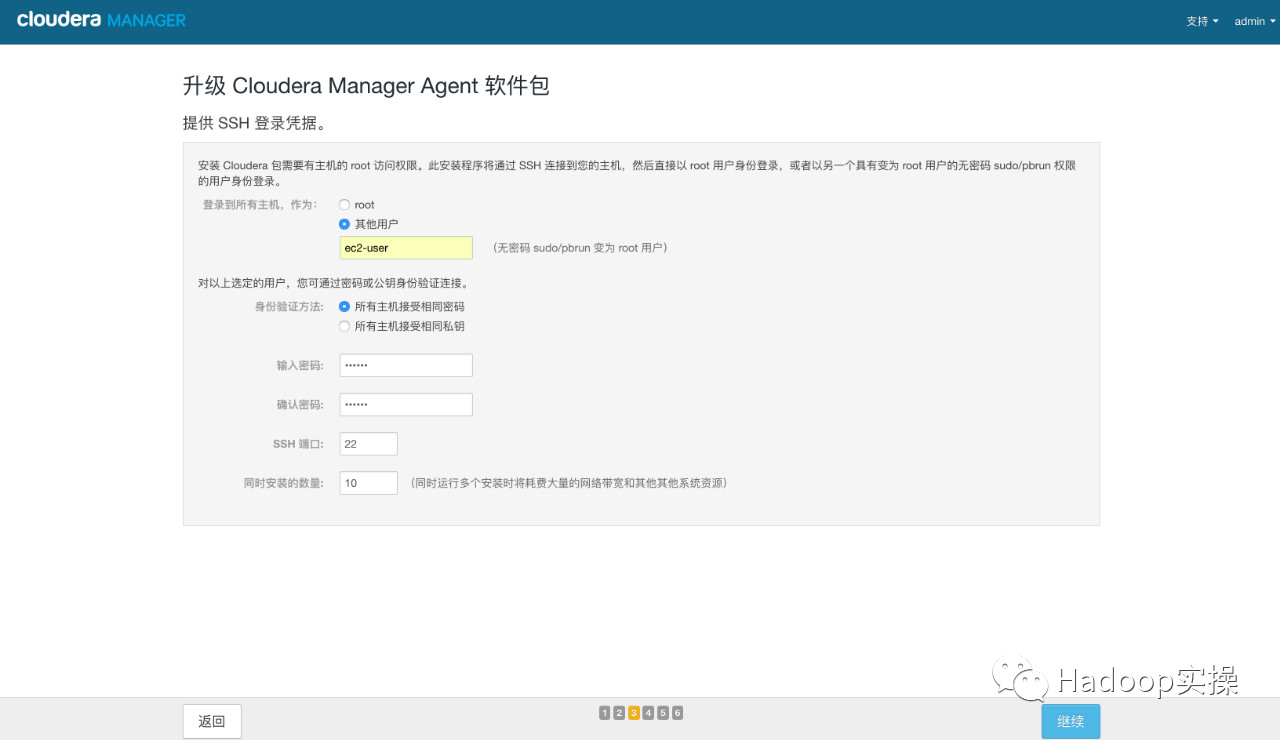
Task: Click the 无密码 sudo/pbrun hint text
Action: click(580, 248)
